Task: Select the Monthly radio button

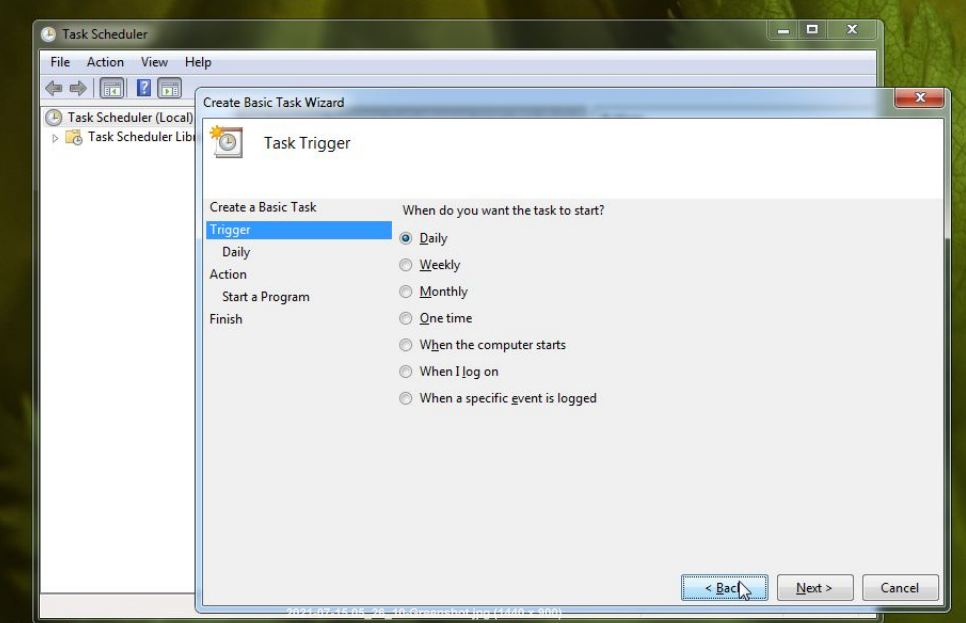Action: tap(405, 291)
